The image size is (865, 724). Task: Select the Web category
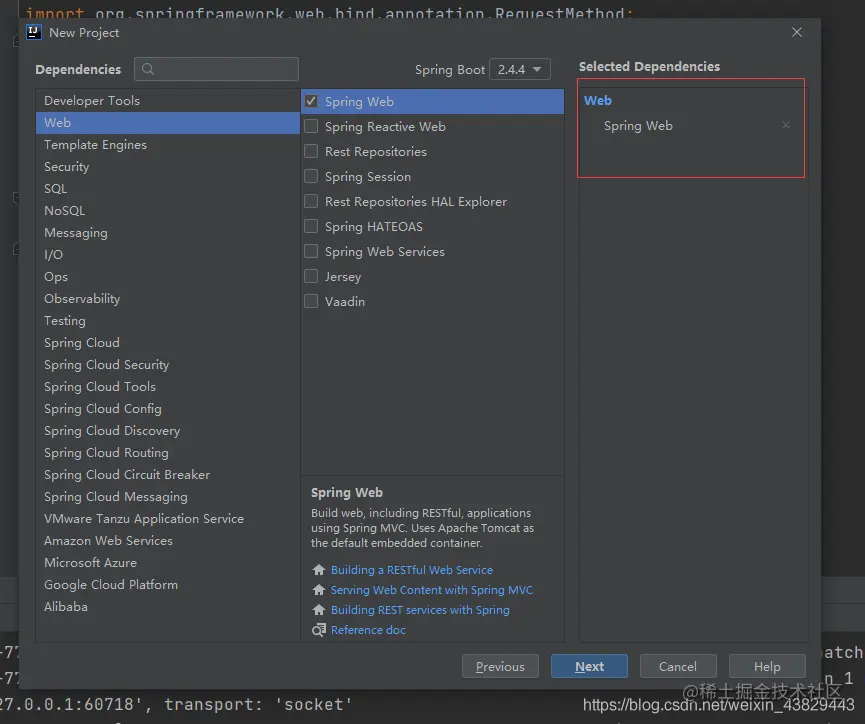tap(168, 123)
